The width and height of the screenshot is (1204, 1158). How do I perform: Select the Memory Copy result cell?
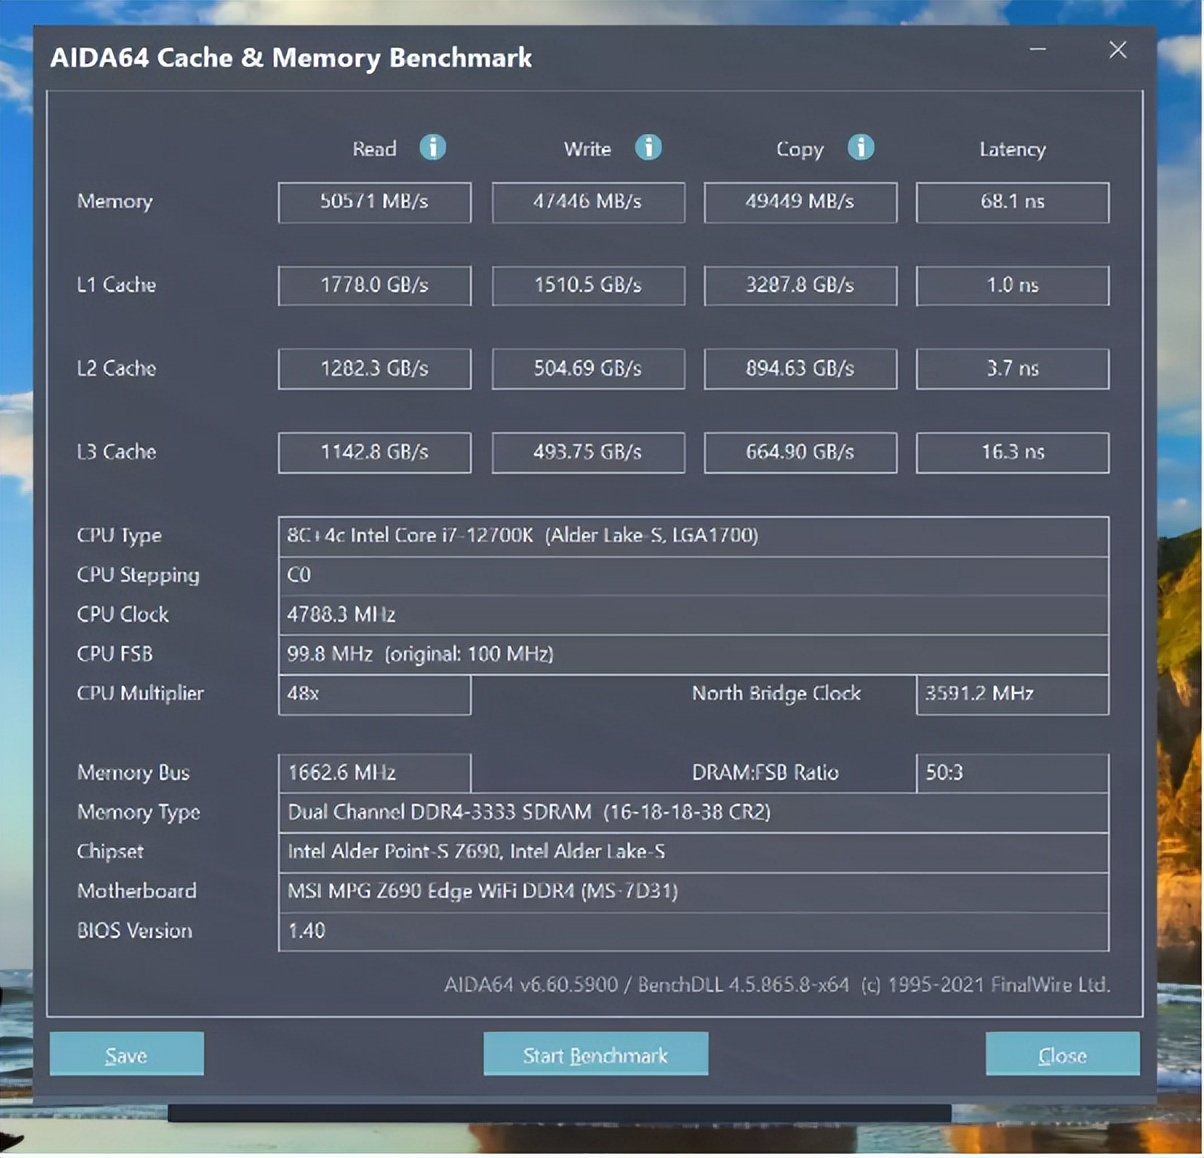pyautogui.click(x=800, y=202)
